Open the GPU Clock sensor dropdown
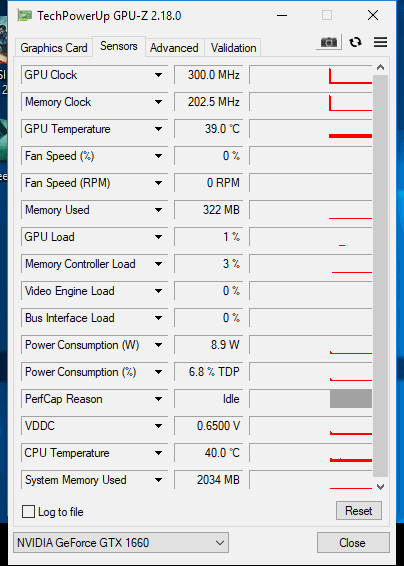Image resolution: width=404 pixels, height=566 pixels. [x=158, y=75]
